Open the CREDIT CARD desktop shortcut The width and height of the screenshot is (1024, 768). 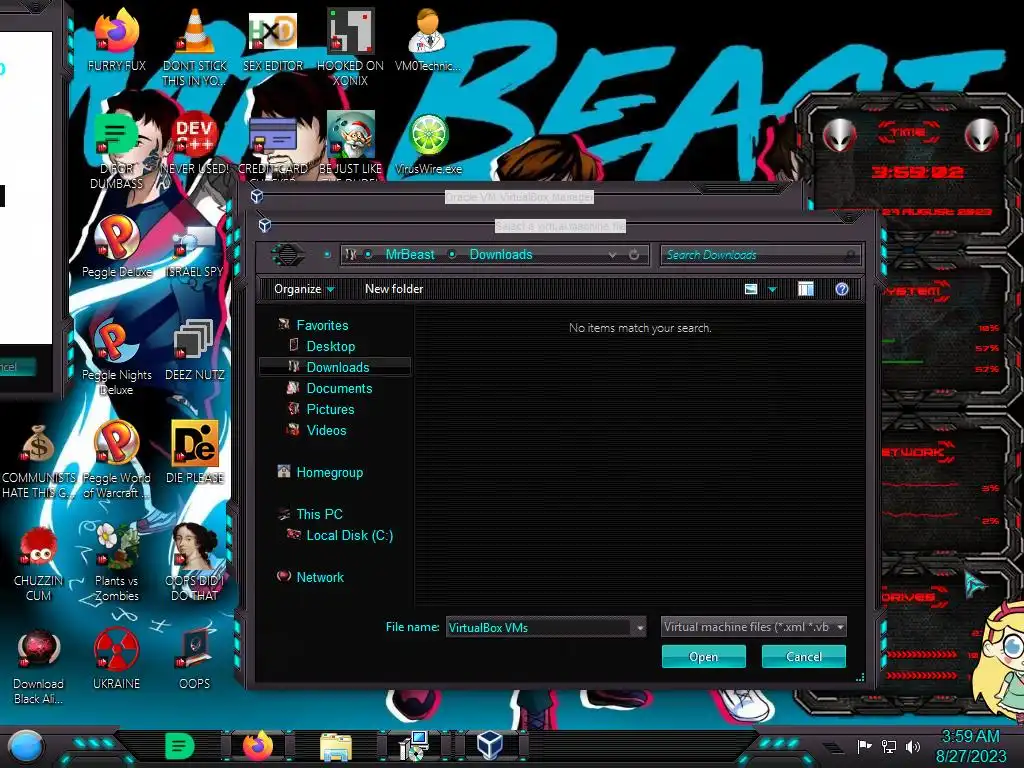tap(273, 145)
